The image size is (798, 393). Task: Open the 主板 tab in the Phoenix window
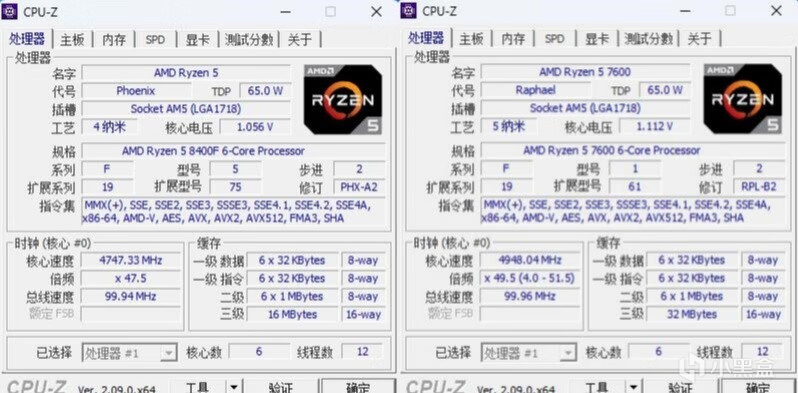pyautogui.click(x=72, y=40)
